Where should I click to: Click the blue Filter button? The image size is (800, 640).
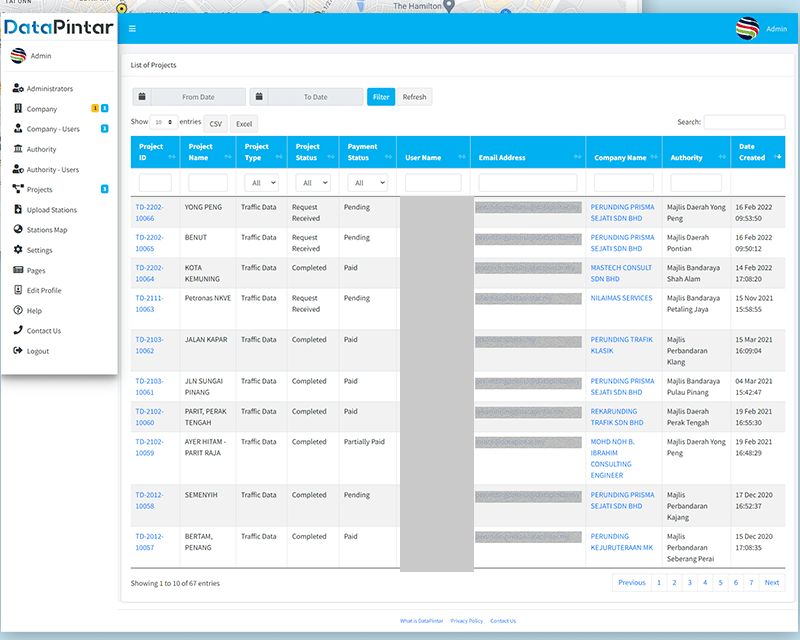pyautogui.click(x=381, y=96)
